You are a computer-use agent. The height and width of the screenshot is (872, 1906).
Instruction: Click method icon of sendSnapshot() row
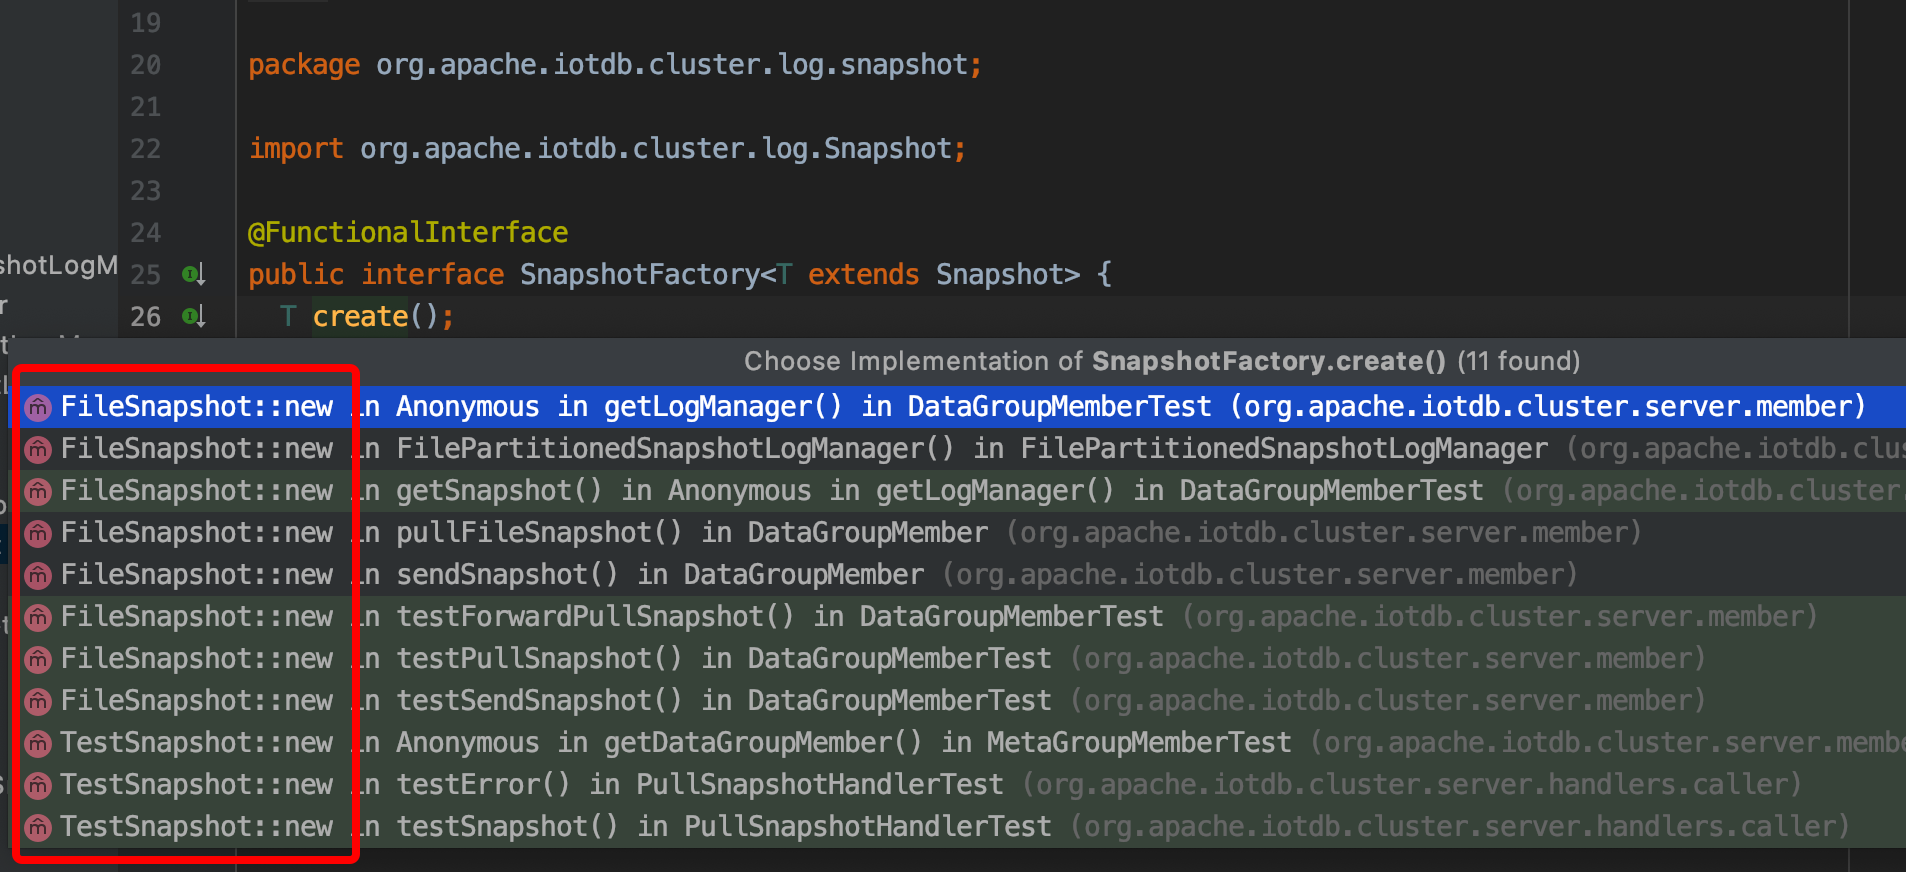38,575
